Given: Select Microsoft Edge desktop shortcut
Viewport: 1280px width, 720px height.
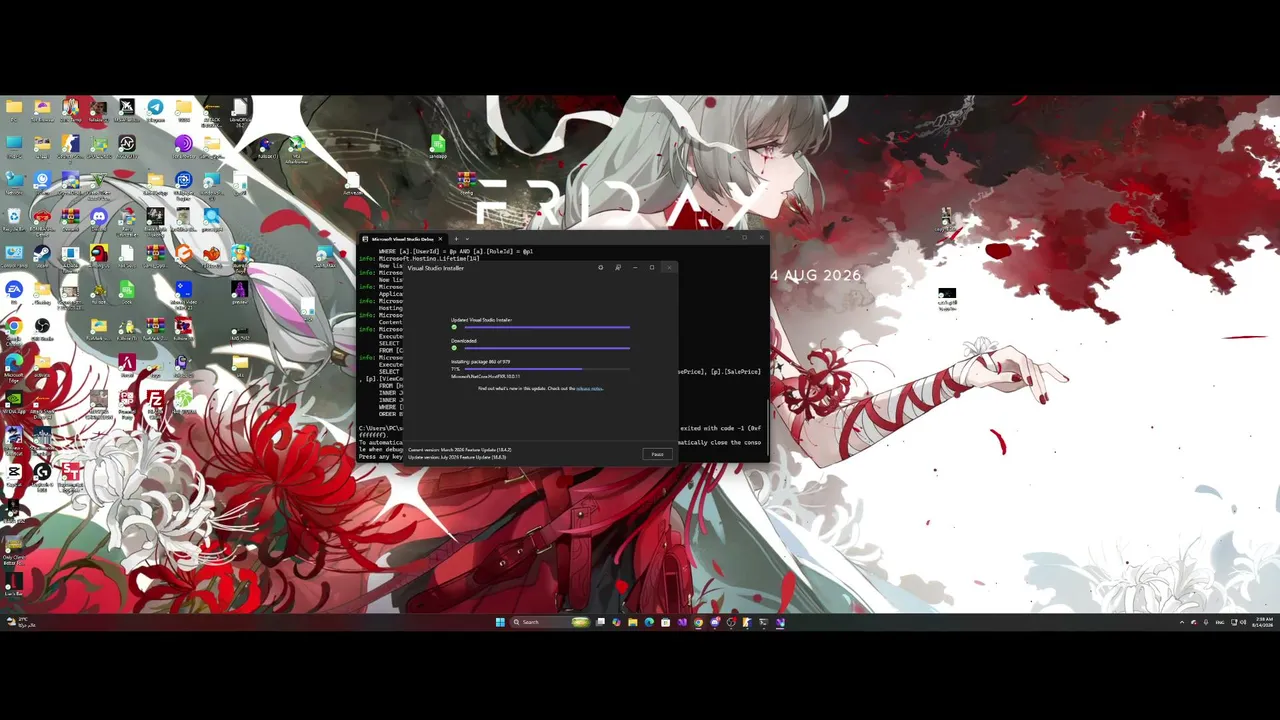Looking at the screenshot, I should (x=14, y=365).
